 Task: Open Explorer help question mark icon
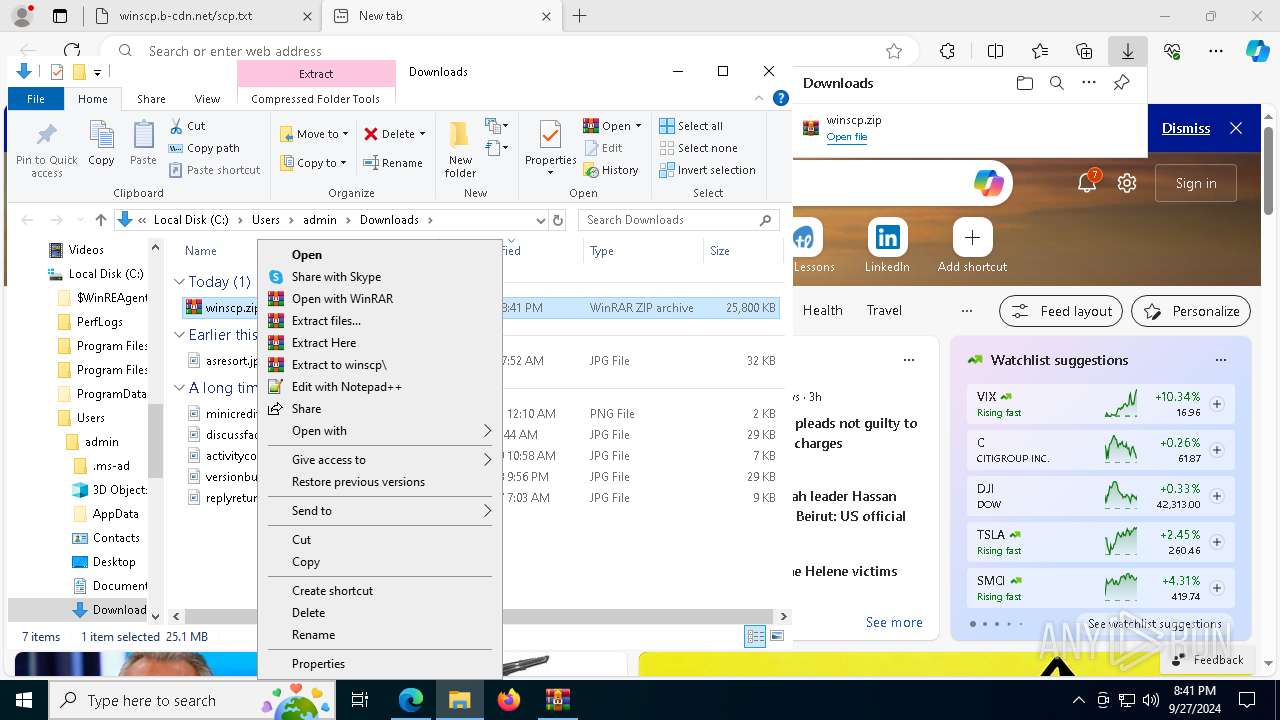tap(781, 98)
